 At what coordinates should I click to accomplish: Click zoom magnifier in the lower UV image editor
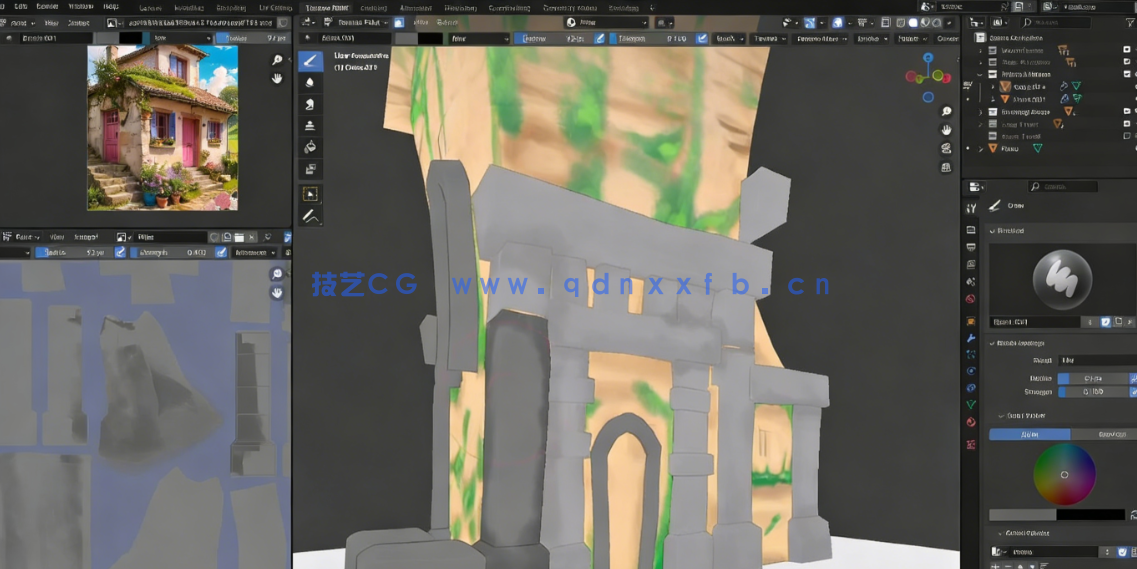coord(277,274)
